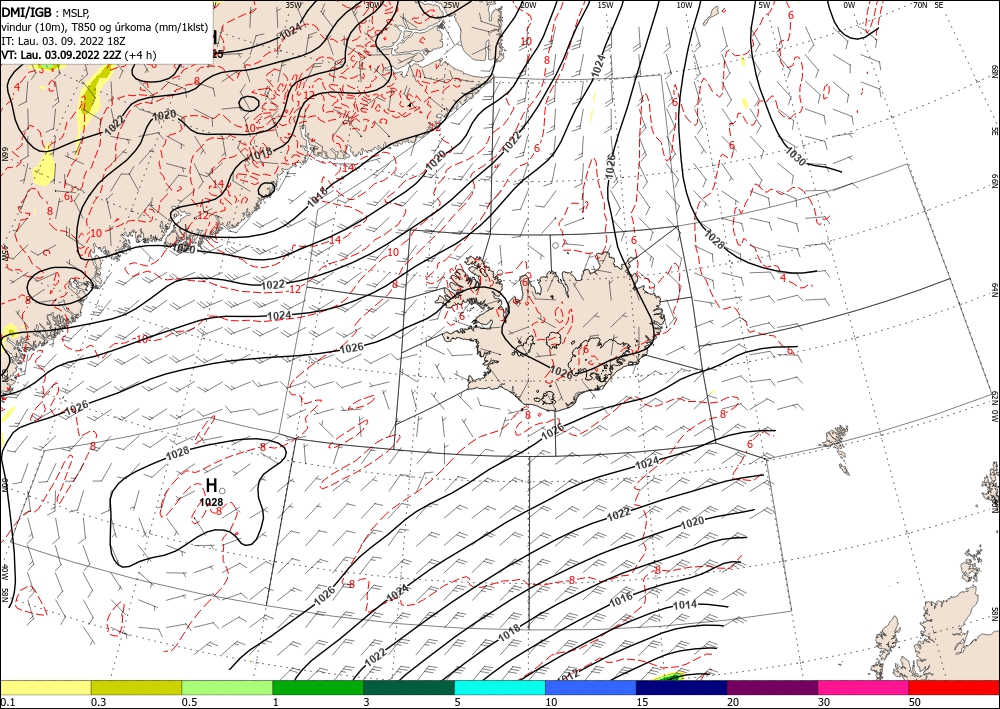Pick the blue 10–15 mm legend swatch

coord(591,687)
